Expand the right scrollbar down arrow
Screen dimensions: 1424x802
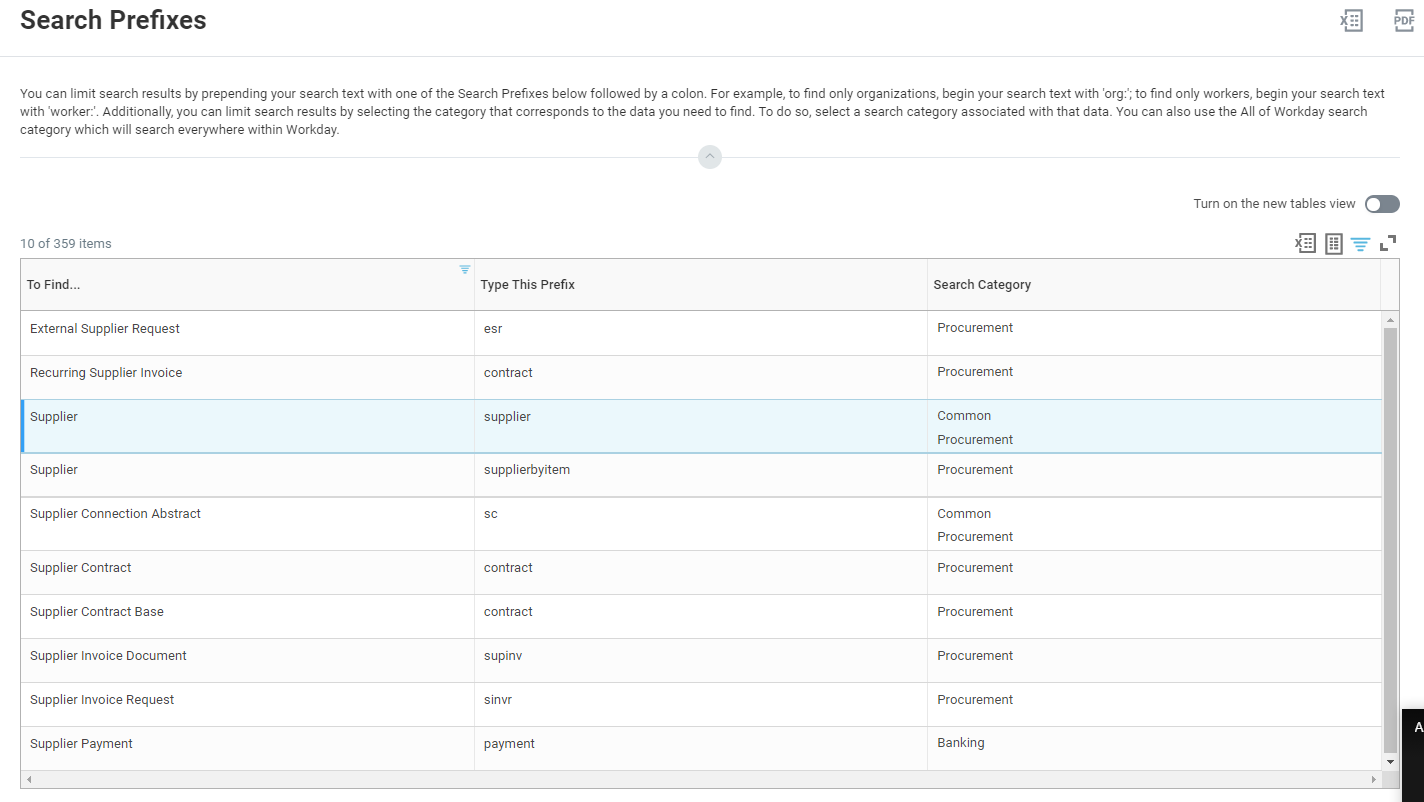1390,763
